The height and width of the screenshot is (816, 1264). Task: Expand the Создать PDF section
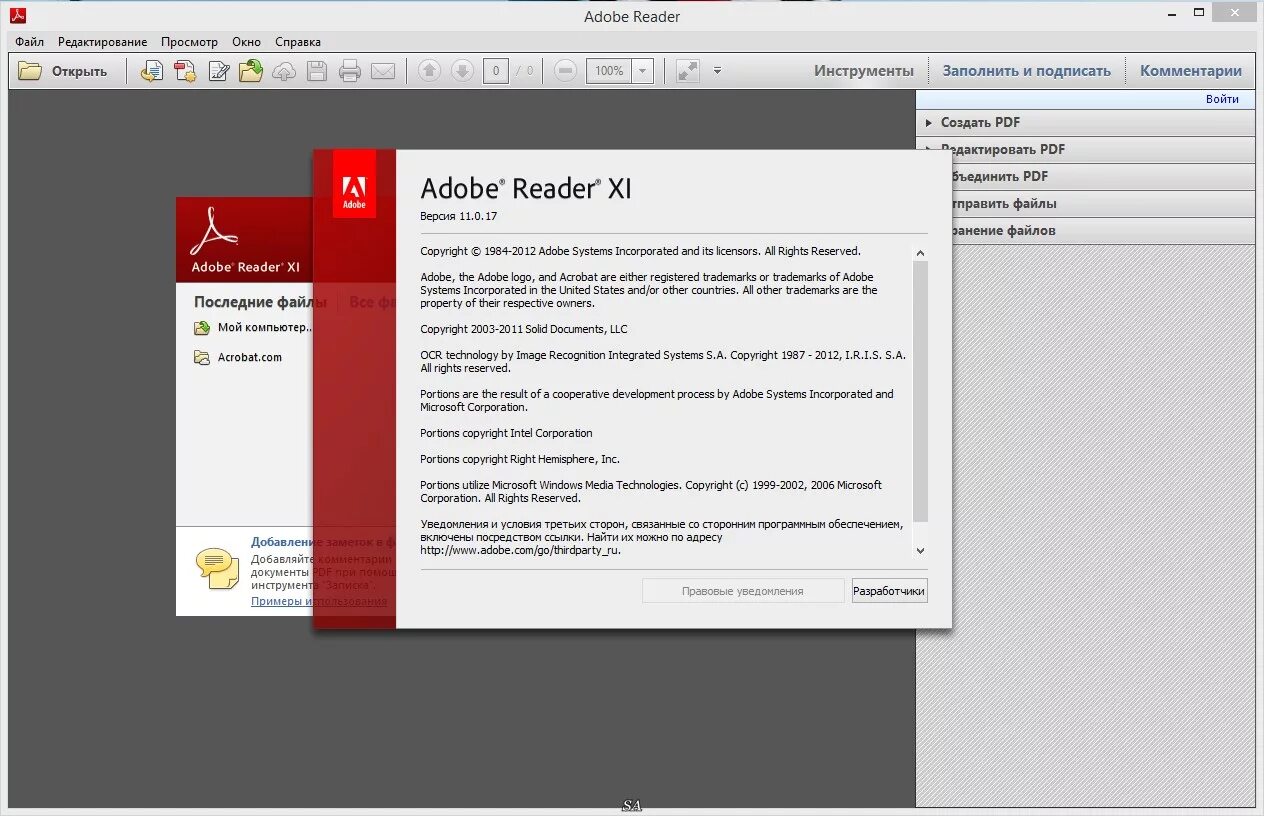1085,122
